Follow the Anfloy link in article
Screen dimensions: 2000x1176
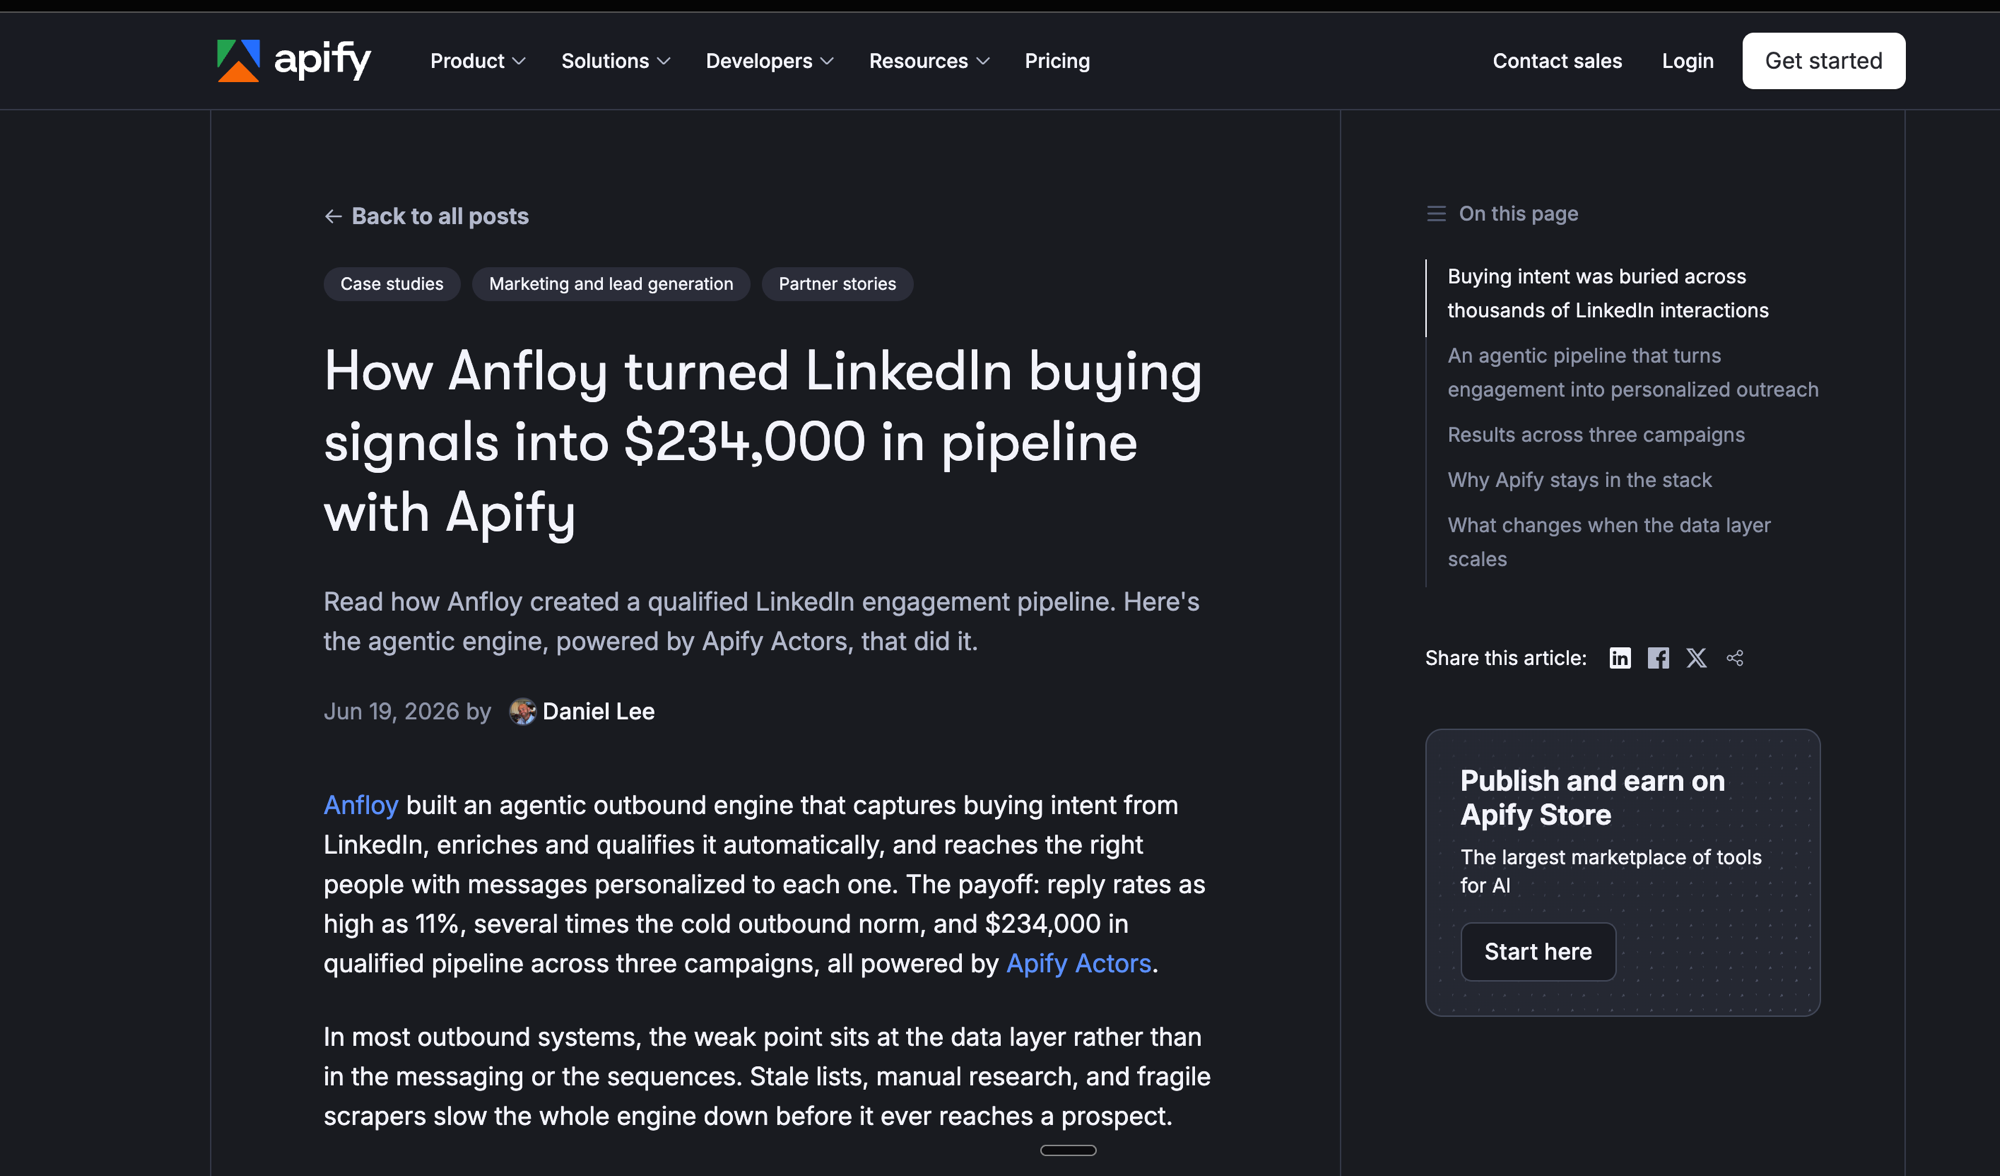(x=361, y=805)
